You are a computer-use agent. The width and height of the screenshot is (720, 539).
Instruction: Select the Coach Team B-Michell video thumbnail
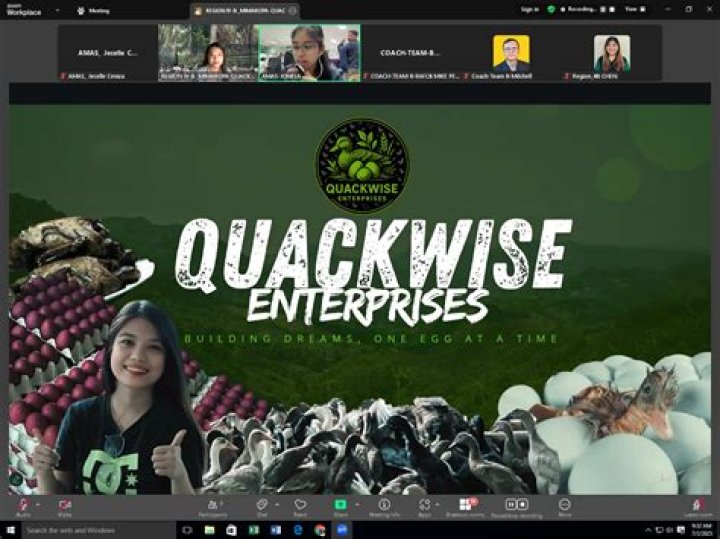pos(511,54)
